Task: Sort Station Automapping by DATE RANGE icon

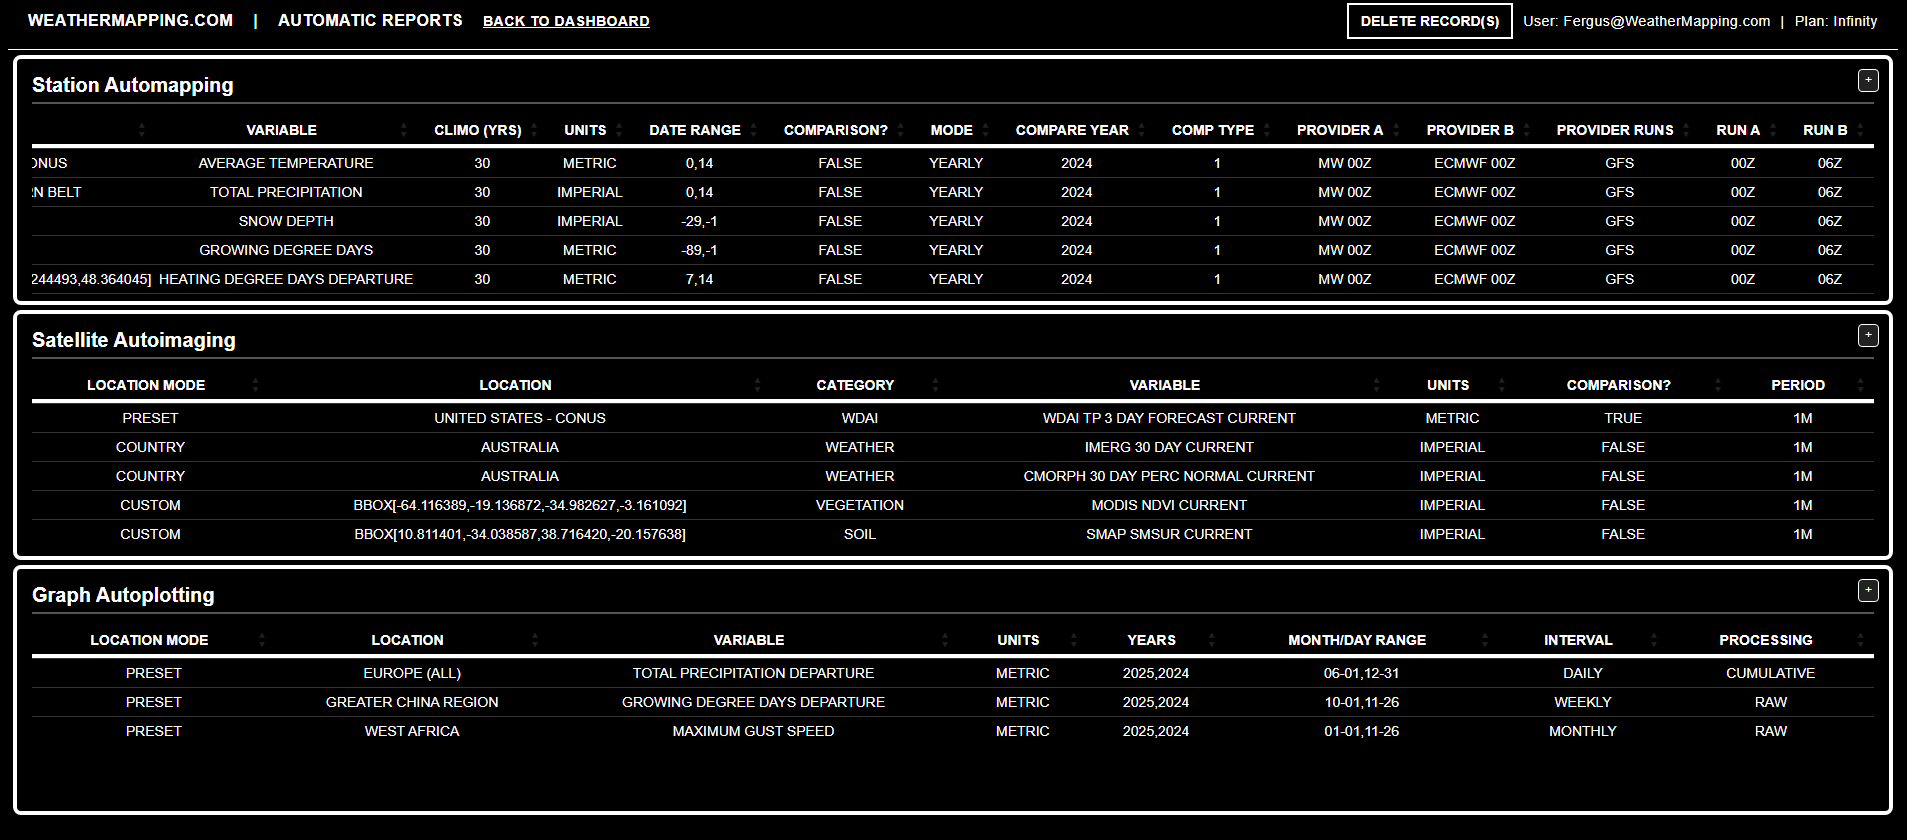Action: click(x=754, y=130)
